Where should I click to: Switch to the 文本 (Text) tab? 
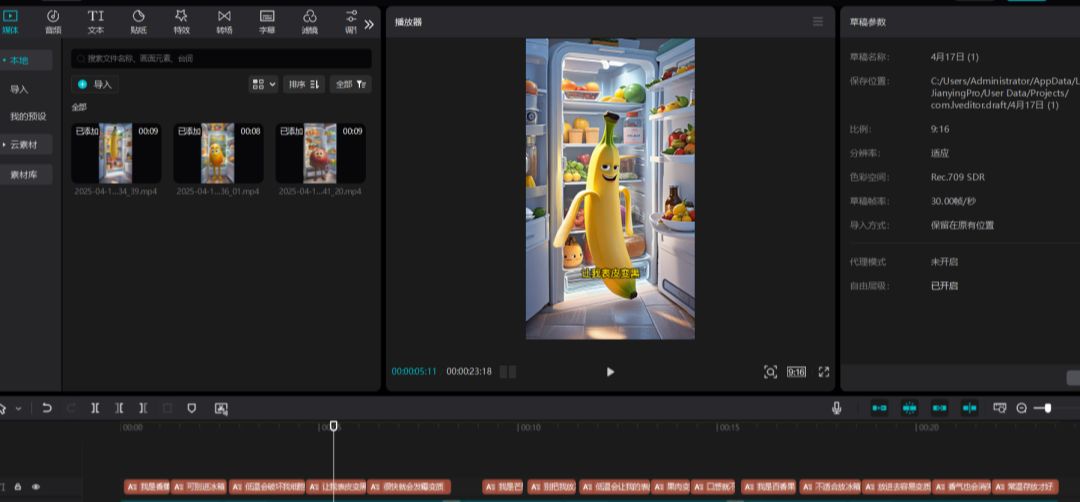point(96,21)
